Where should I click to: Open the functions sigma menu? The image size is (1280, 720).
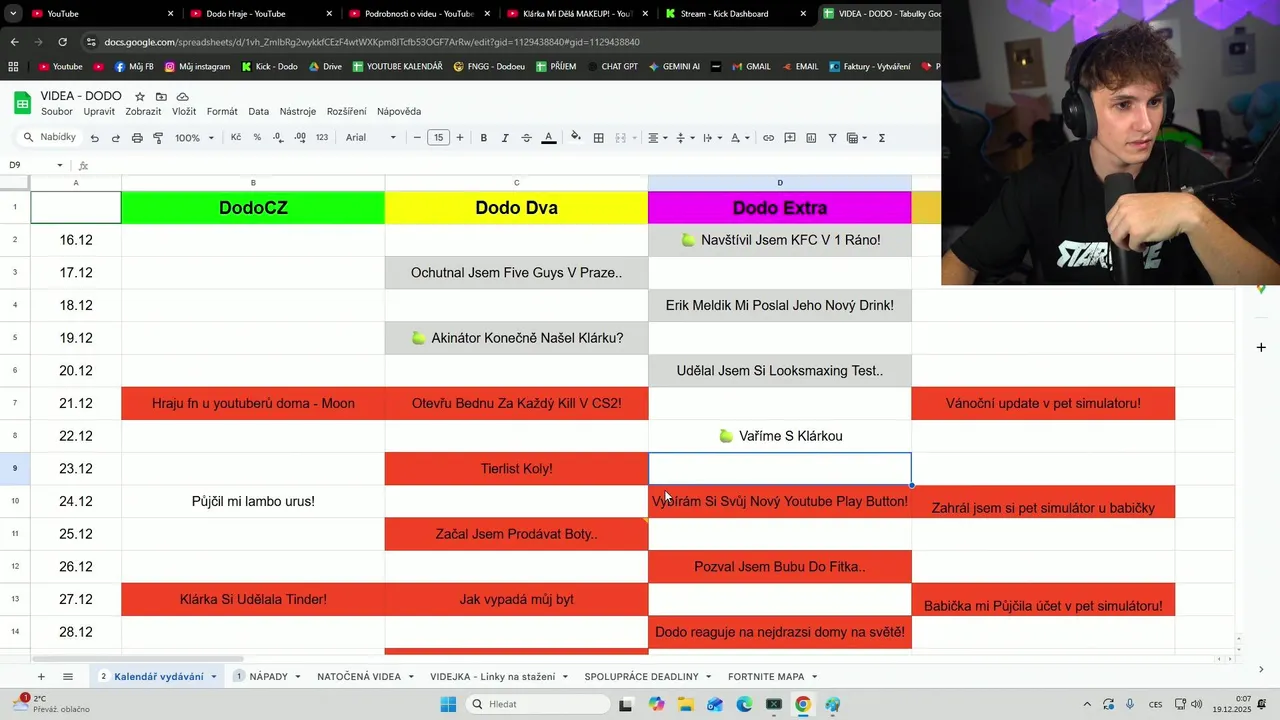[x=882, y=138]
